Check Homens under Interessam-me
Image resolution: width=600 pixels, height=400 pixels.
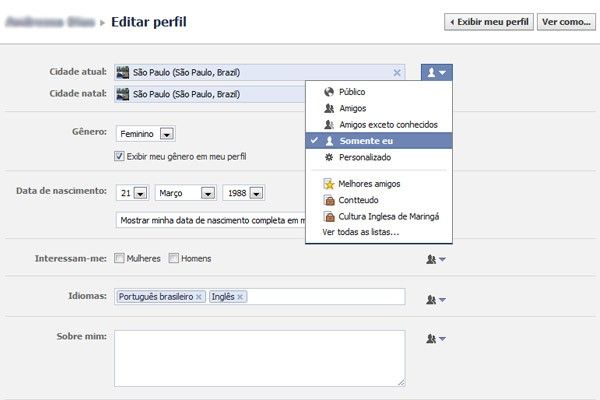[174, 258]
